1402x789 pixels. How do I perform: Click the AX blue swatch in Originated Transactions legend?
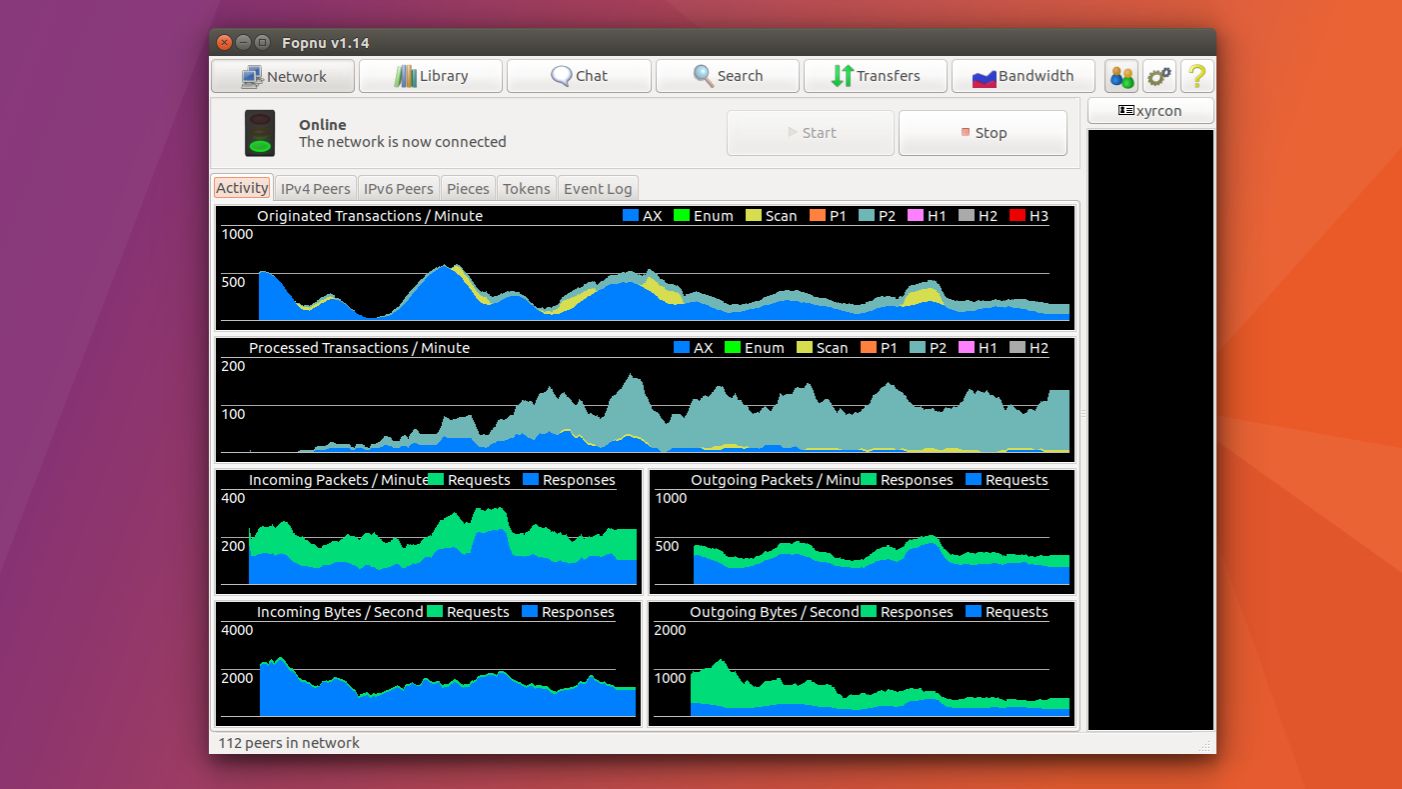coord(631,216)
